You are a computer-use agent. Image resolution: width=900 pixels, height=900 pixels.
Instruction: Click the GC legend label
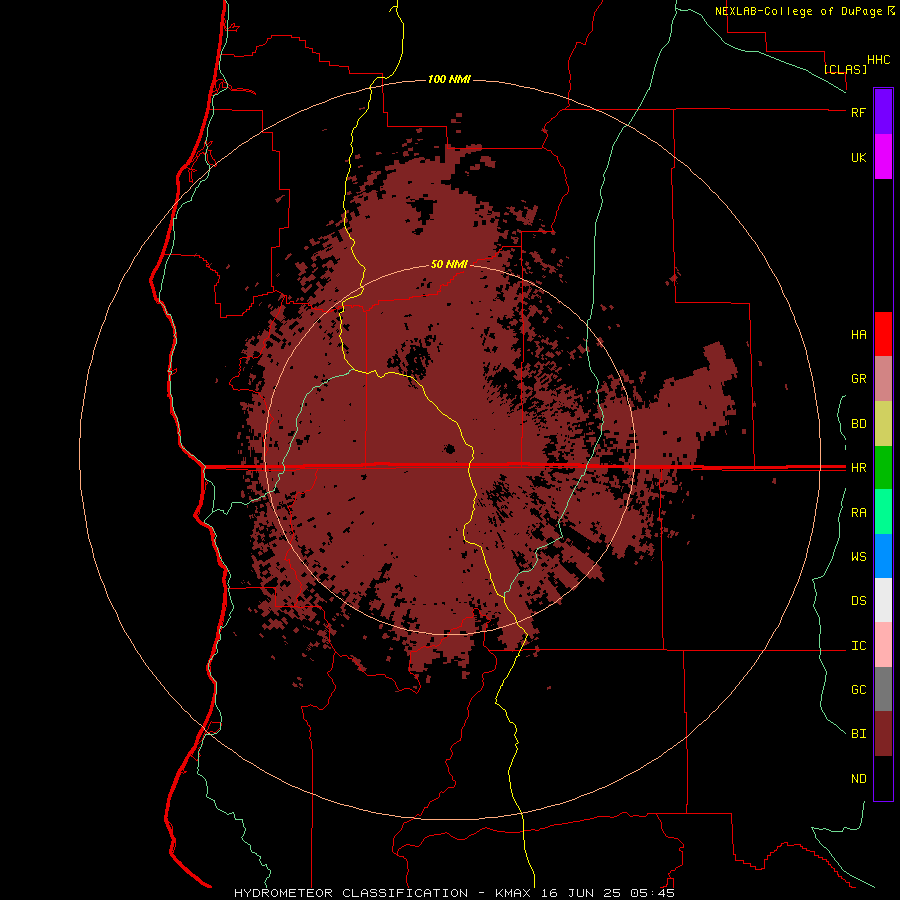click(x=858, y=690)
